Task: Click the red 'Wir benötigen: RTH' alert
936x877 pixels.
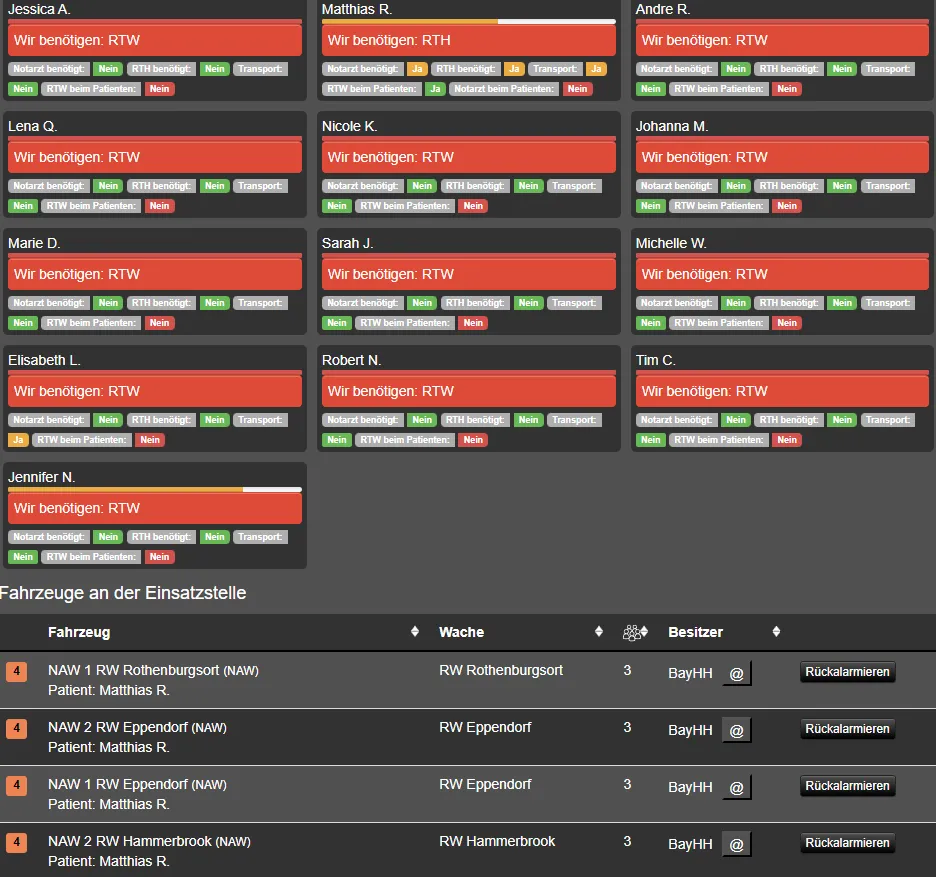Action: [x=468, y=41]
